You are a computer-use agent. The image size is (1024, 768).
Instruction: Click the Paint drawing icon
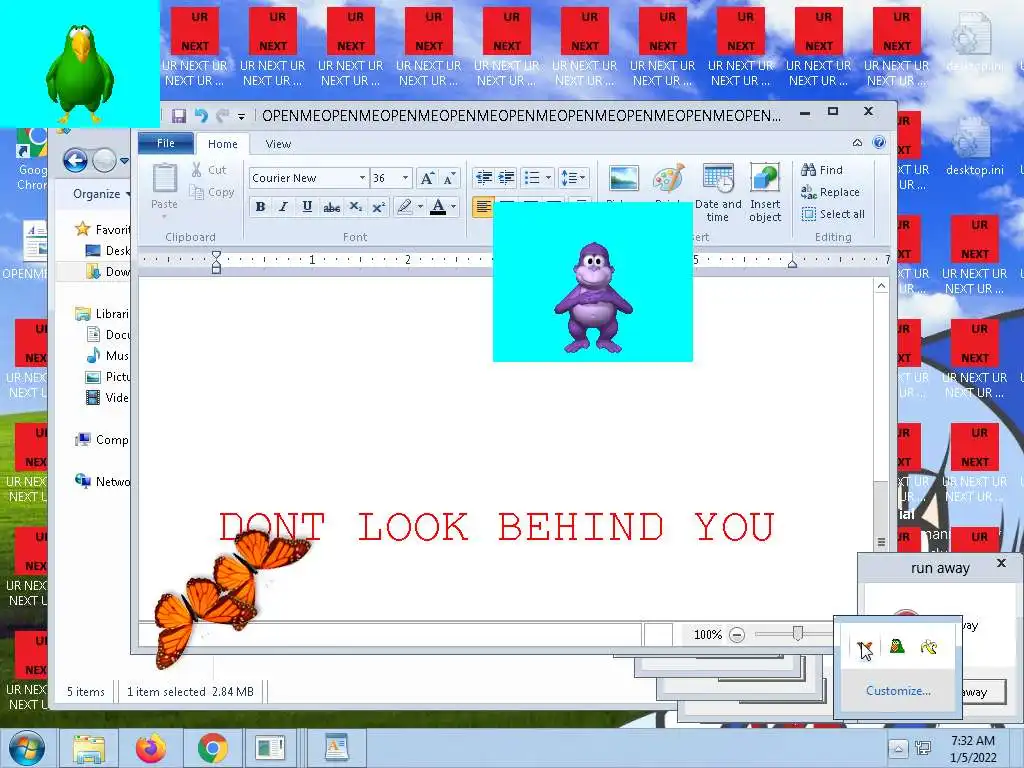pos(669,180)
